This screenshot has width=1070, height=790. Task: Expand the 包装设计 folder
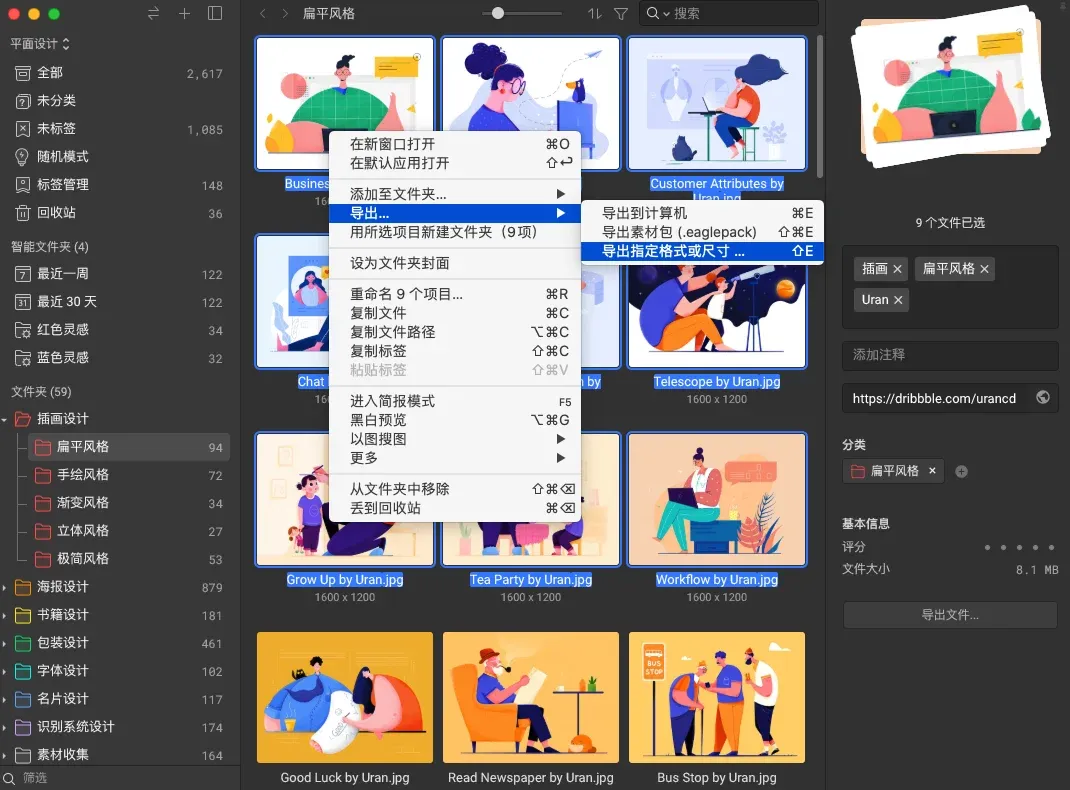[5, 643]
